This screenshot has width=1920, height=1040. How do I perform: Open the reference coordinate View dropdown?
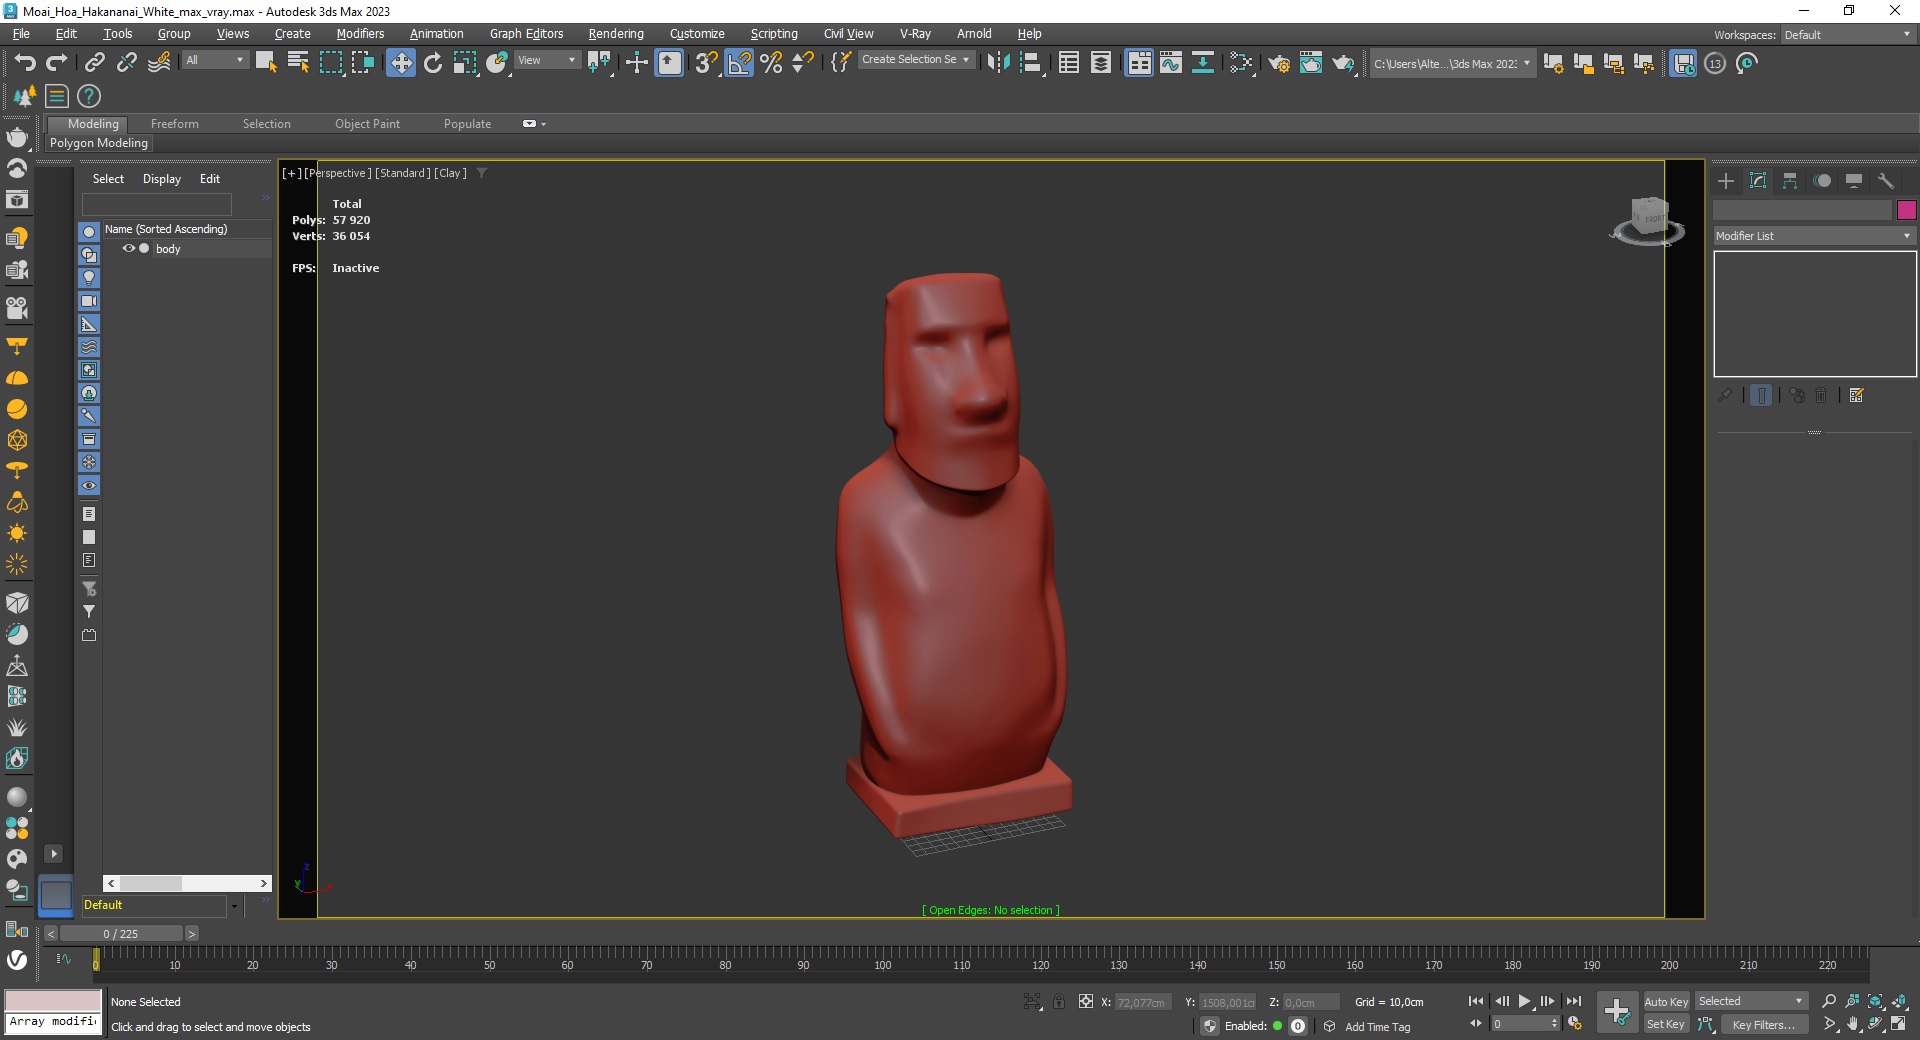tap(547, 60)
